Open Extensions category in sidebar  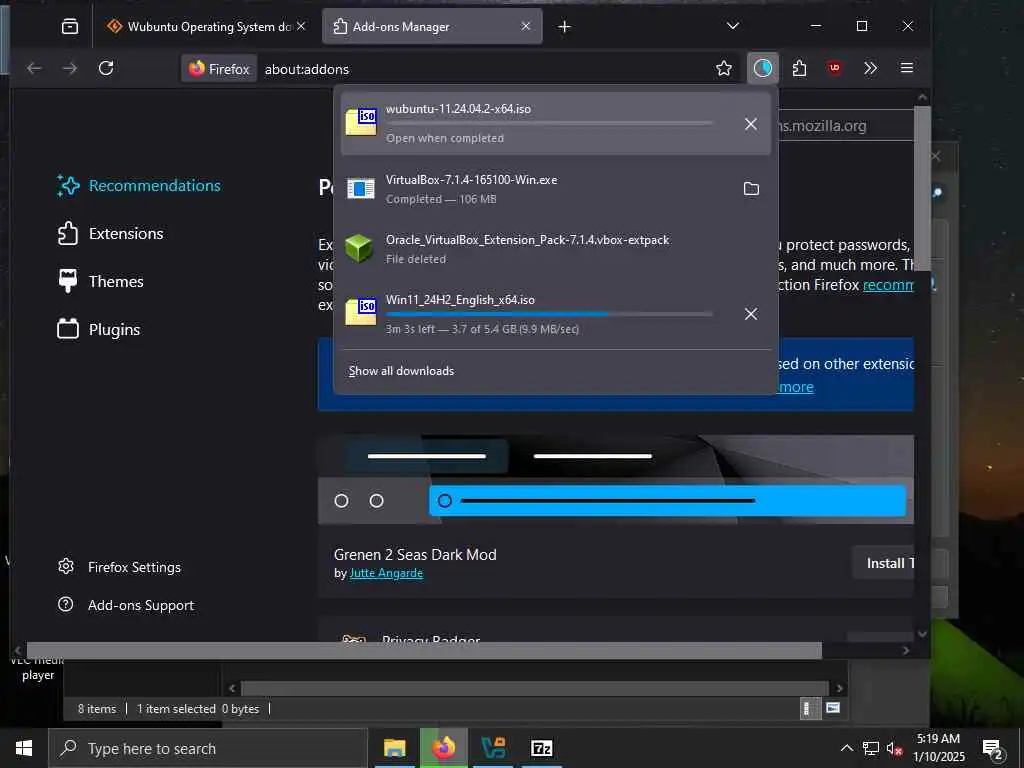[111, 234]
